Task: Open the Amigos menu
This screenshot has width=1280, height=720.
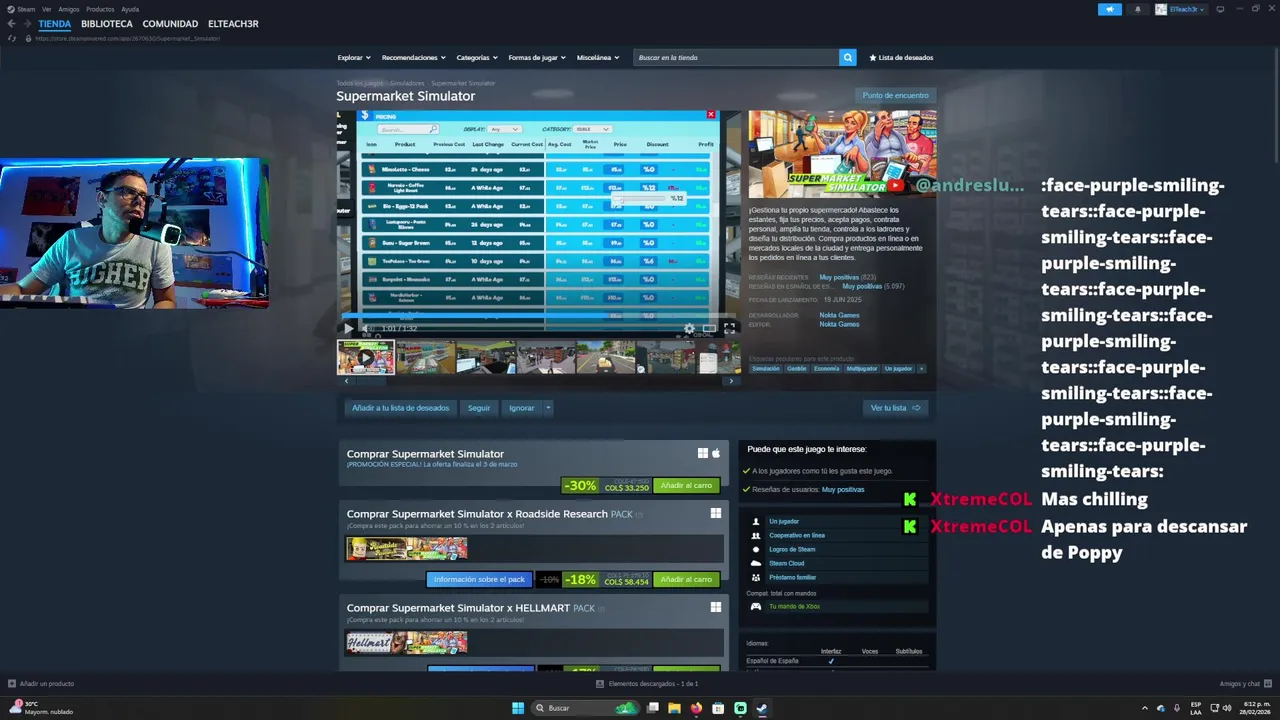Action: tap(69, 9)
